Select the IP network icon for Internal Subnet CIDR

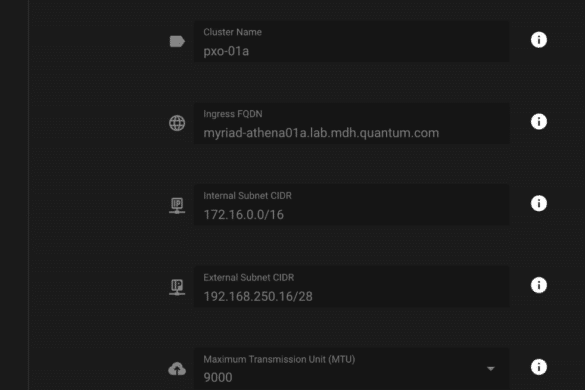click(177, 205)
